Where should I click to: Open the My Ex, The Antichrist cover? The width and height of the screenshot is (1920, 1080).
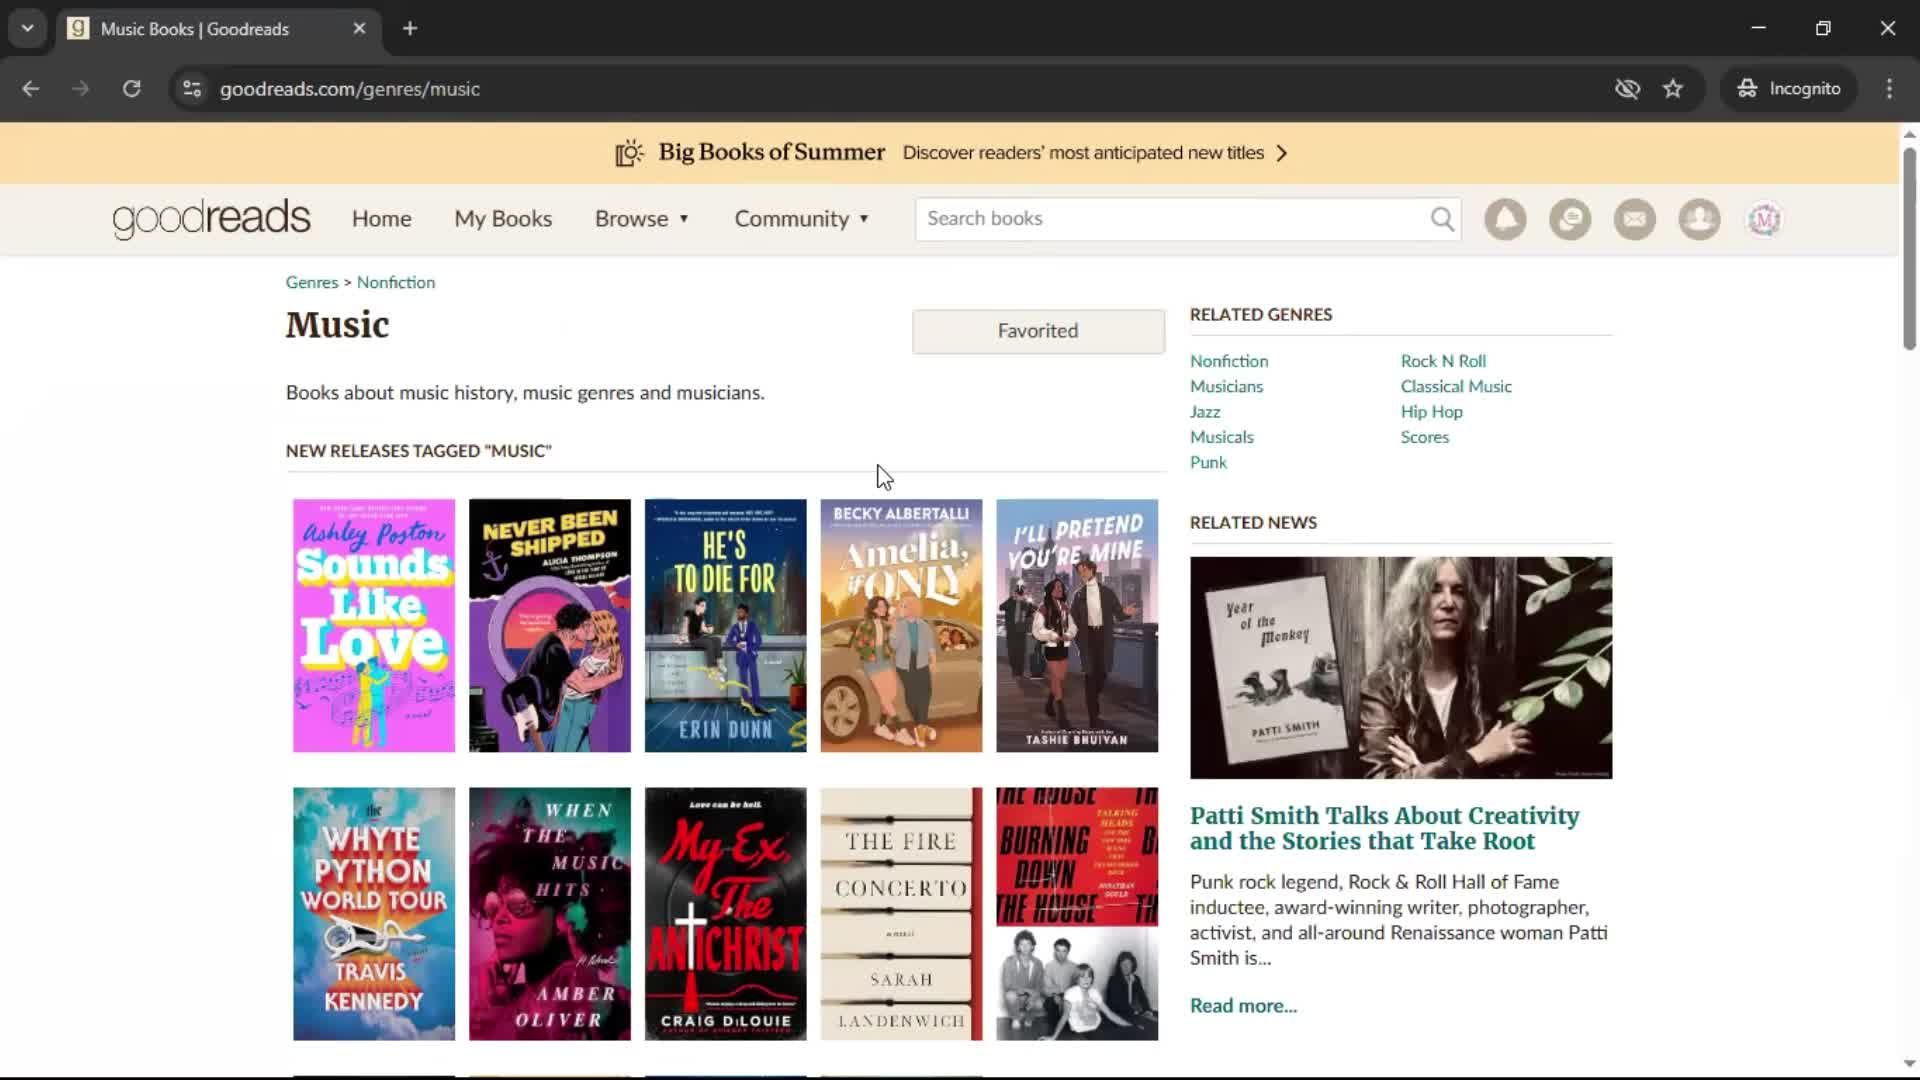pos(725,914)
